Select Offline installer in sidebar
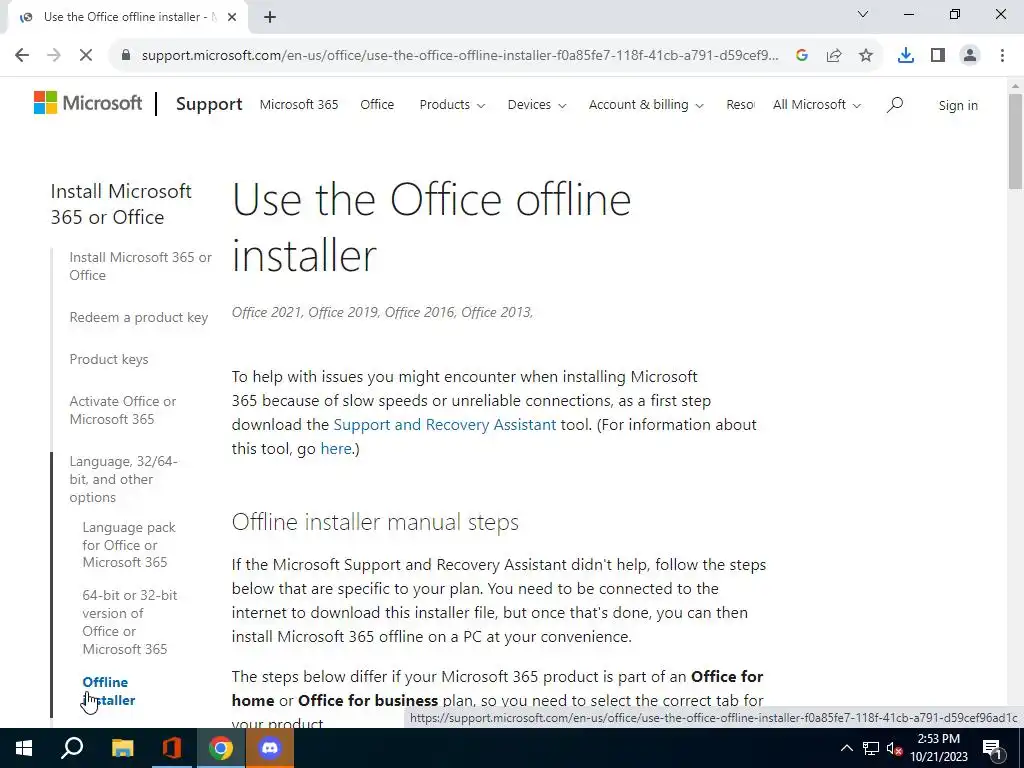 [108, 691]
